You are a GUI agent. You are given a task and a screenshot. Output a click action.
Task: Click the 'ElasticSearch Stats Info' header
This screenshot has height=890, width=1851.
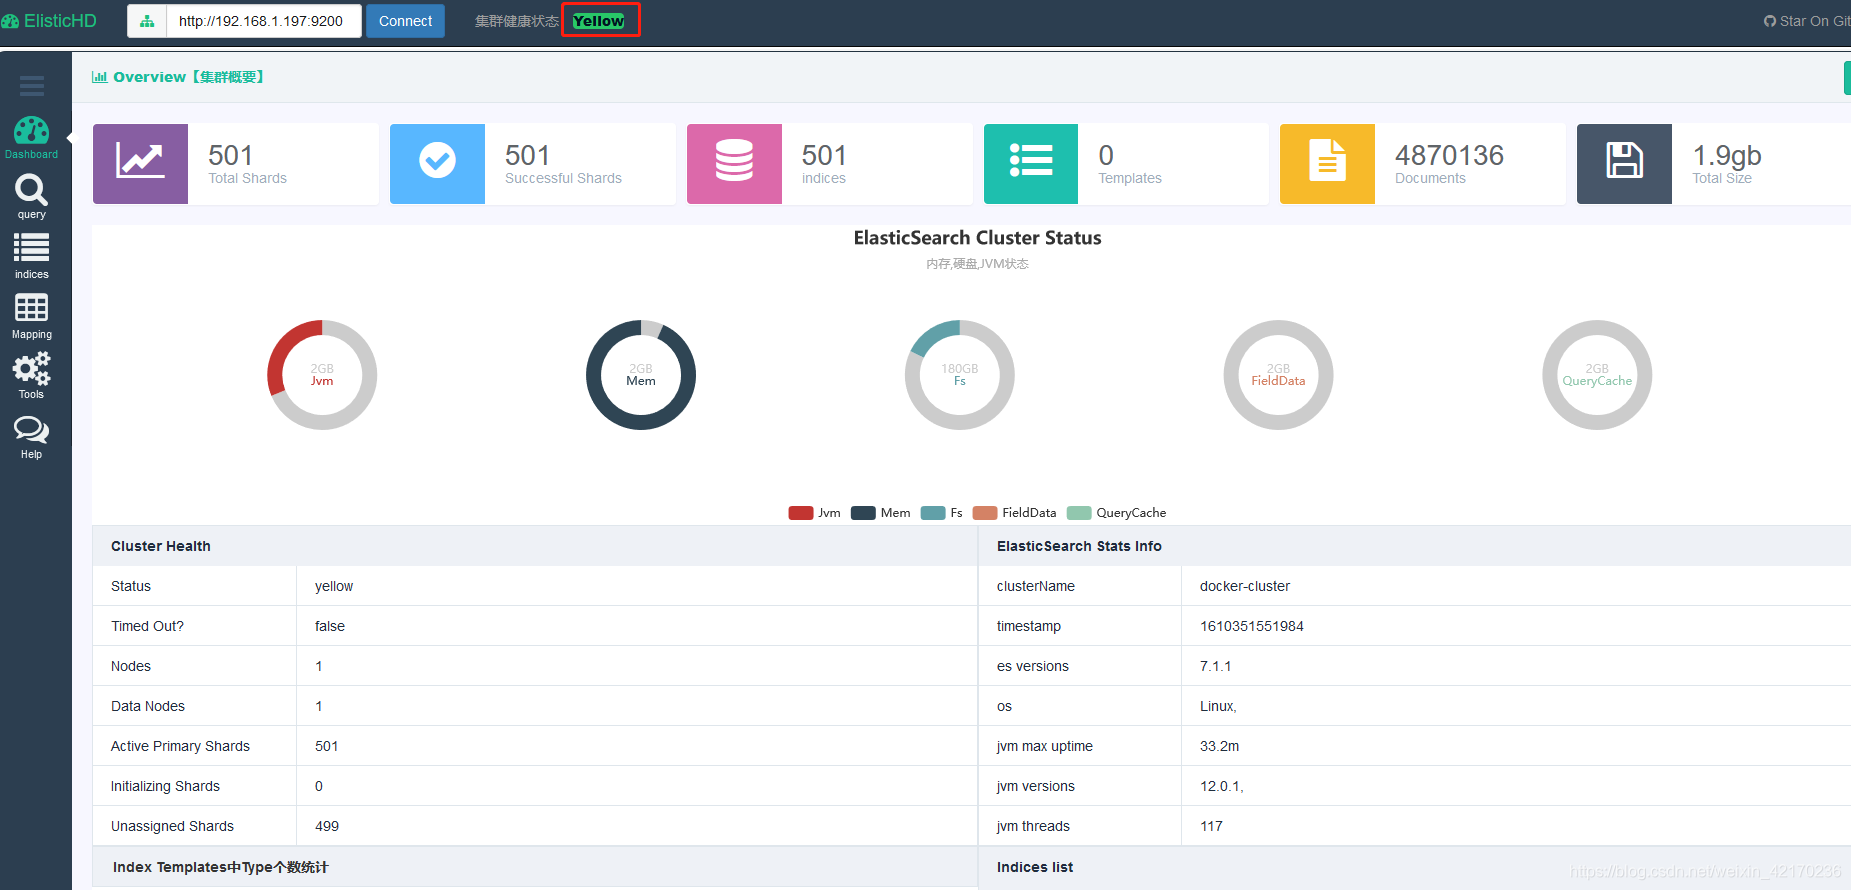tap(1079, 546)
